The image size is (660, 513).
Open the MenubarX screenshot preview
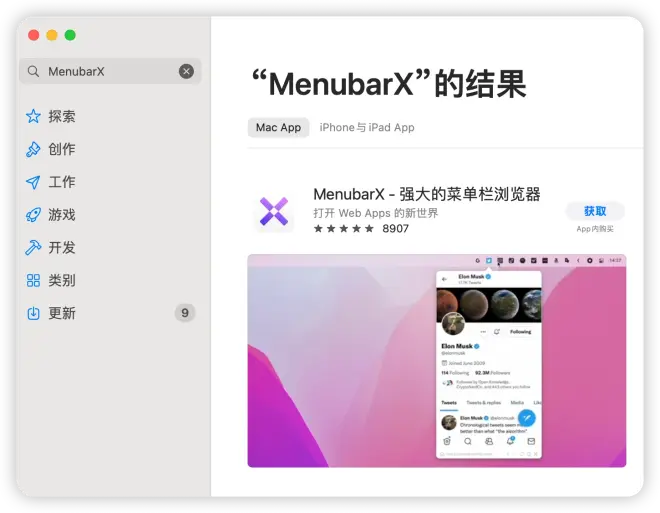point(436,360)
